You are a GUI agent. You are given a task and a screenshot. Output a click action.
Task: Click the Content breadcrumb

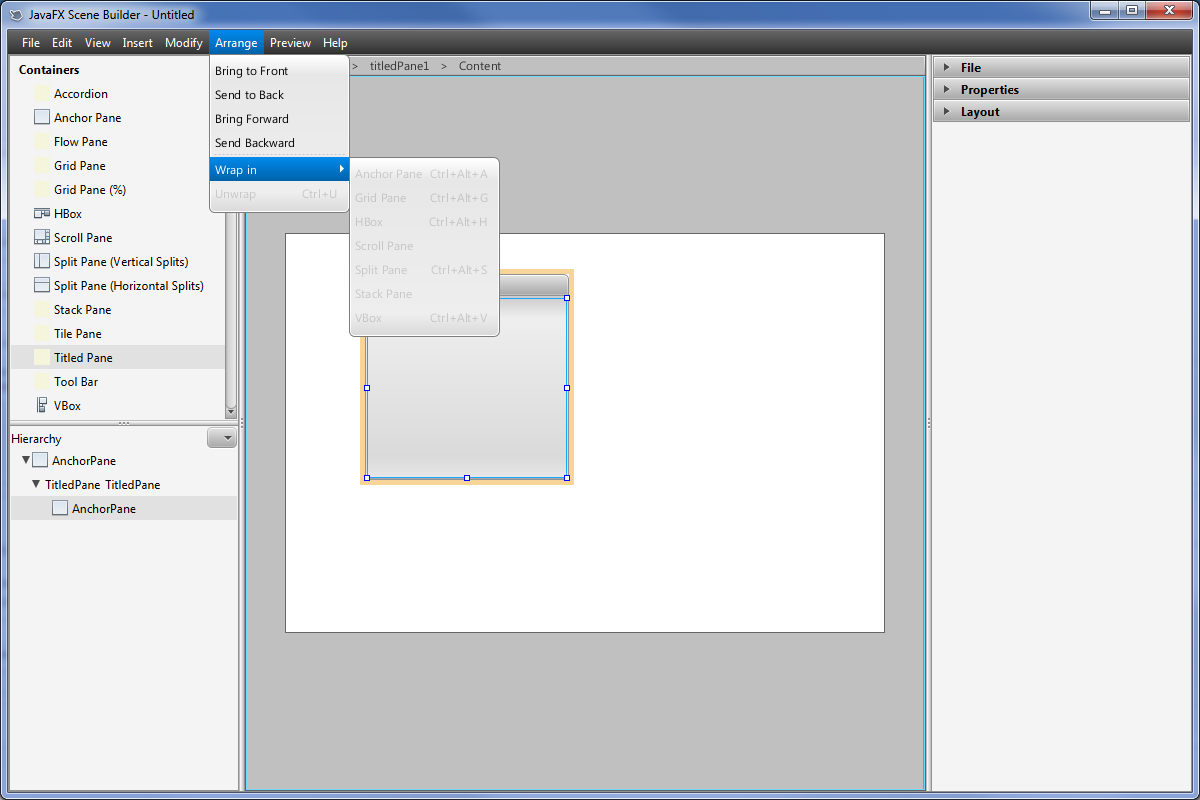(x=480, y=66)
